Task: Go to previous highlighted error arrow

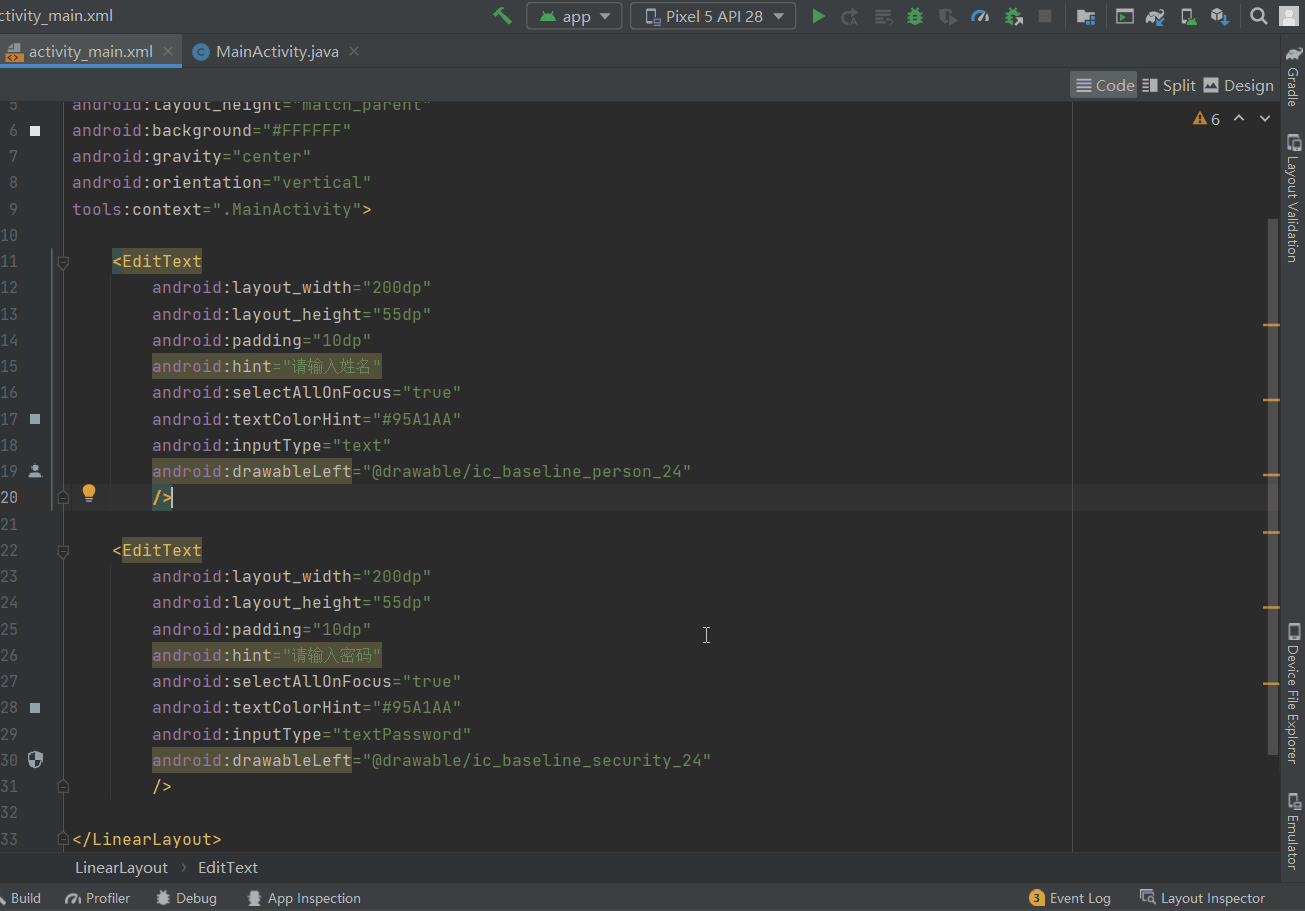Action: pyautogui.click(x=1239, y=118)
